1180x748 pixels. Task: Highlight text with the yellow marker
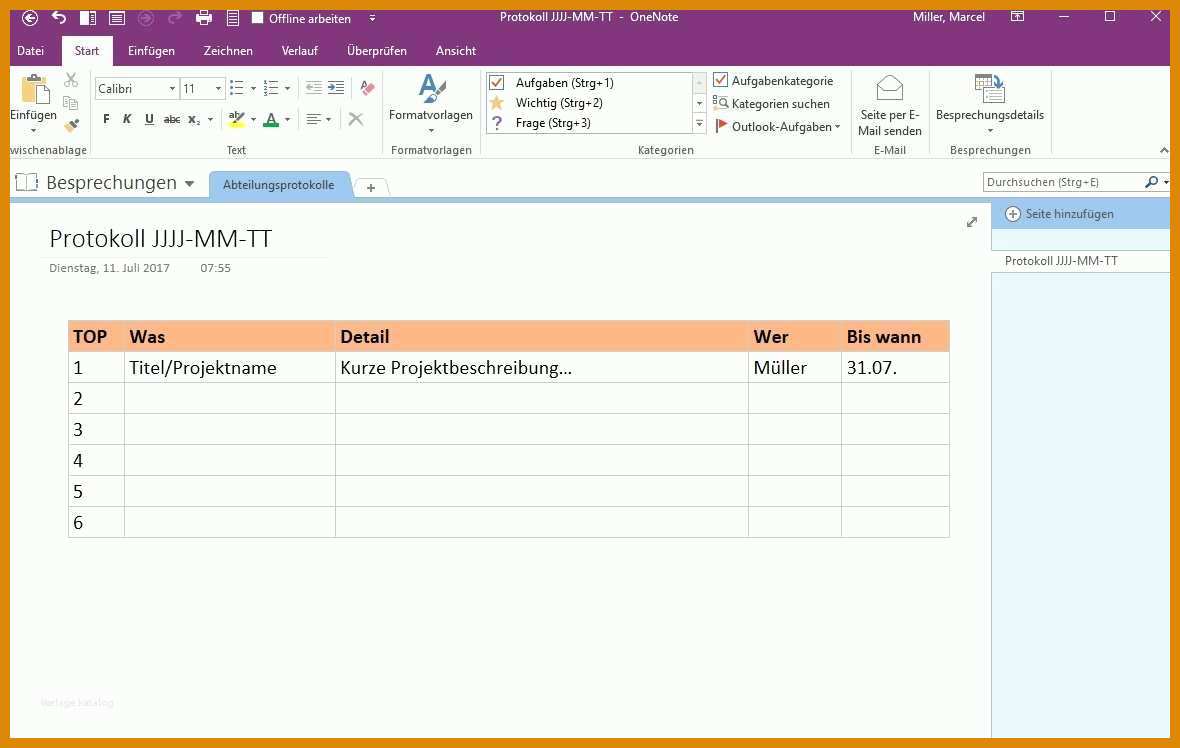point(236,119)
